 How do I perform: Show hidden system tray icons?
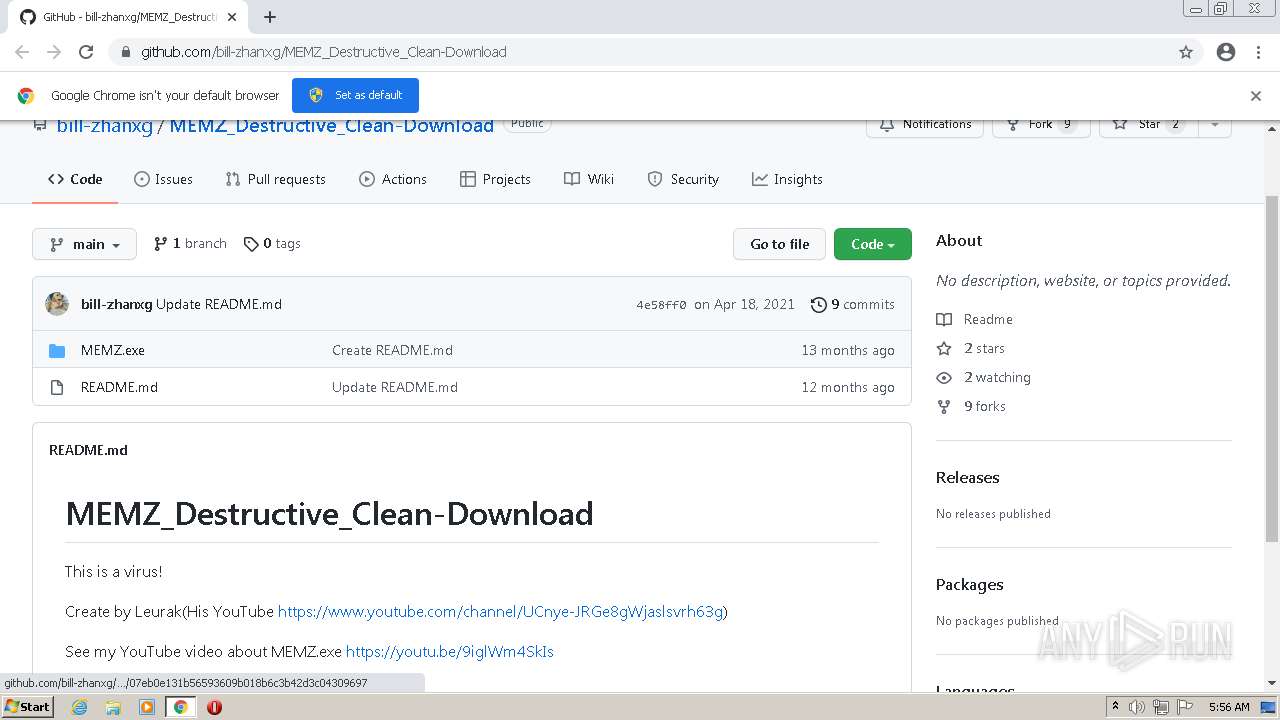[1115, 707]
